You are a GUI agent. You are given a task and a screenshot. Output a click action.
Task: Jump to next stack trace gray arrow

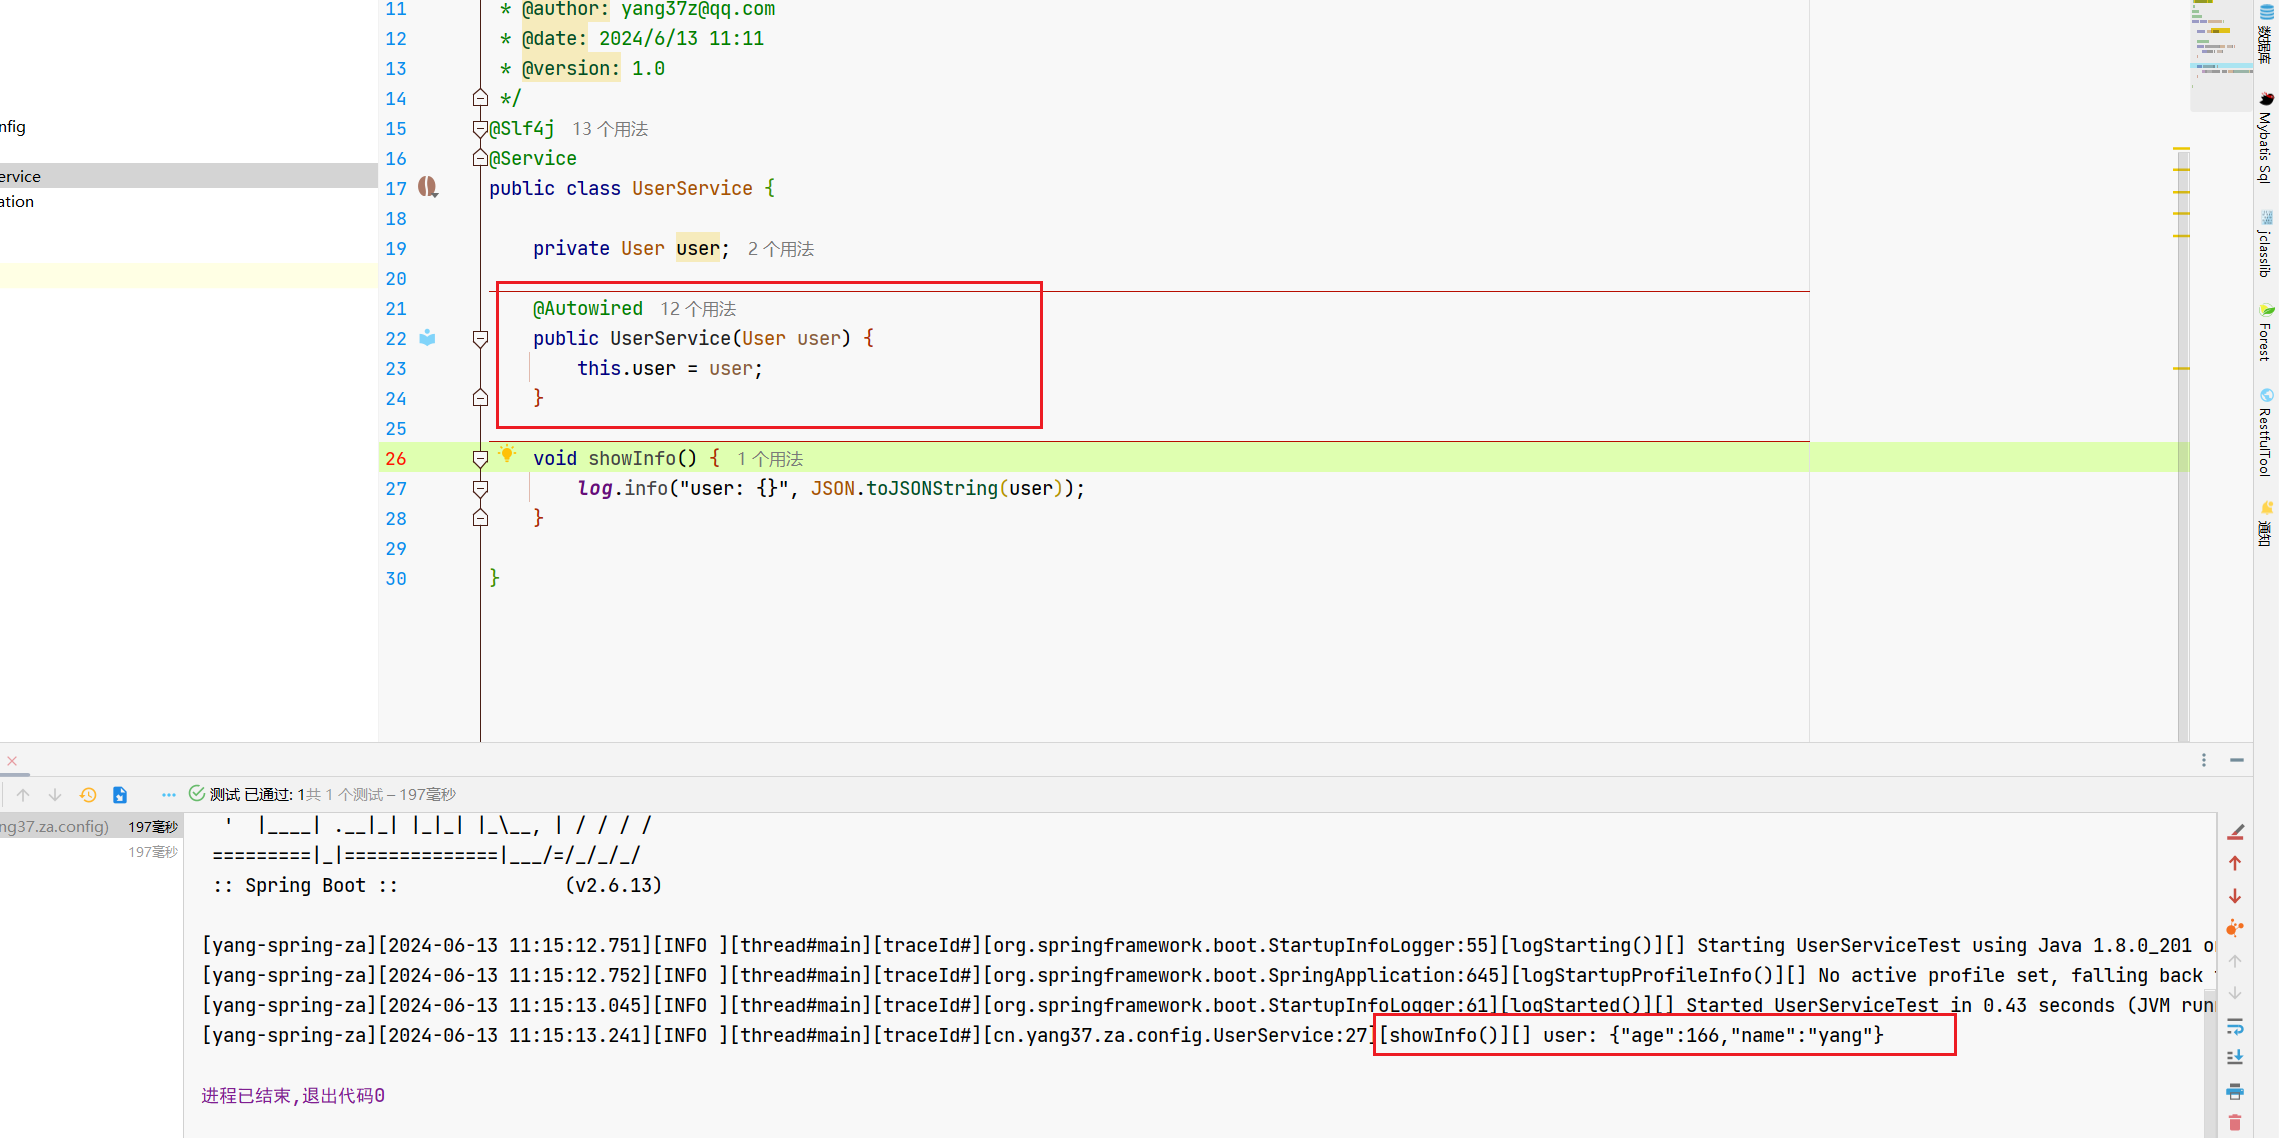[2235, 993]
